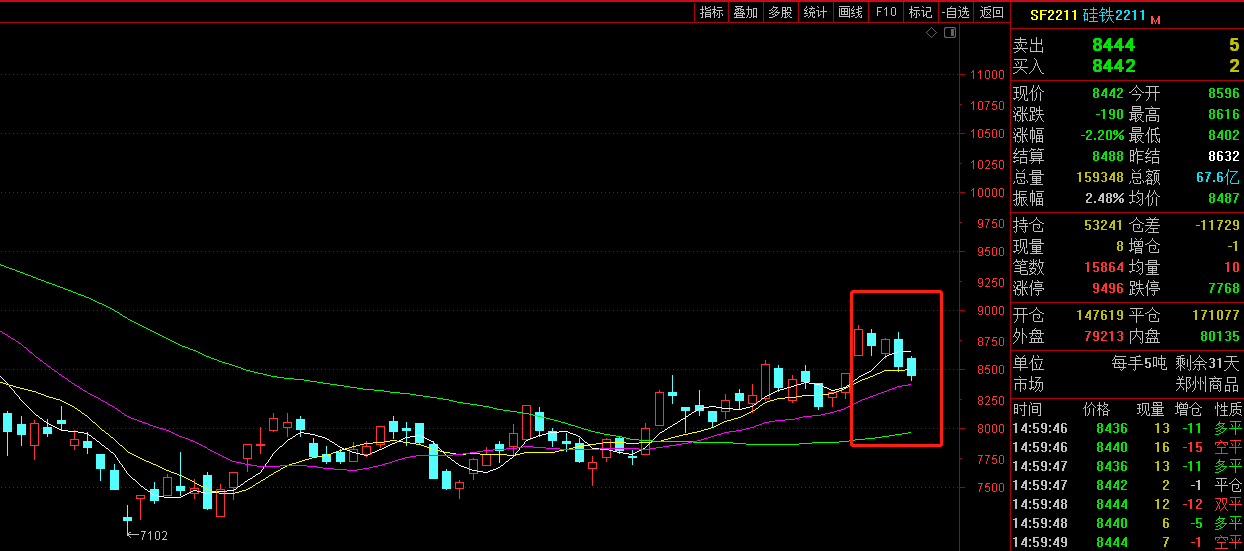The height and width of the screenshot is (551, 1244).
Task: Open the 指标 indicators menu
Action: (711, 12)
